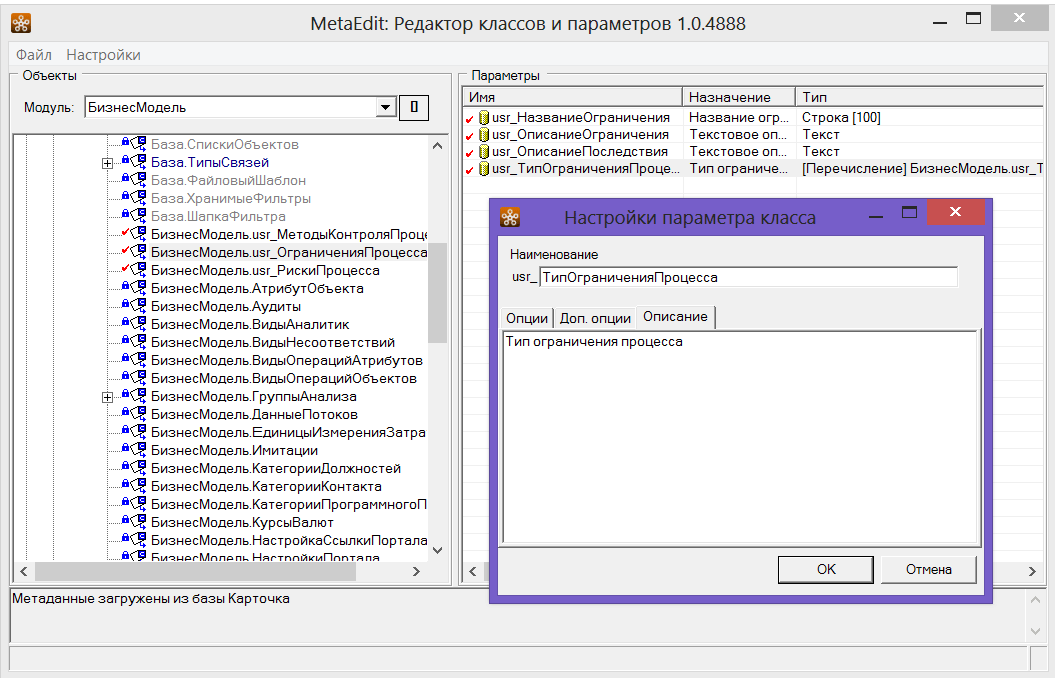The image size is (1055, 678).
Task: Click the Отмена button
Action: point(928,569)
